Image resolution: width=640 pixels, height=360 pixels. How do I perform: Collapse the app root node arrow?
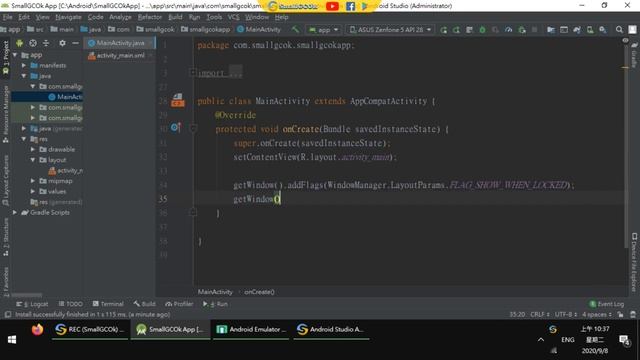point(15,55)
